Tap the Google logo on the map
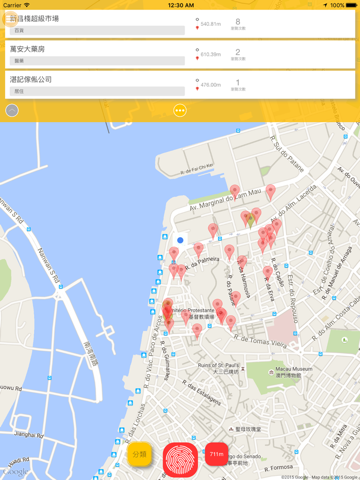The height and width of the screenshot is (480, 360). click(x=16, y=472)
